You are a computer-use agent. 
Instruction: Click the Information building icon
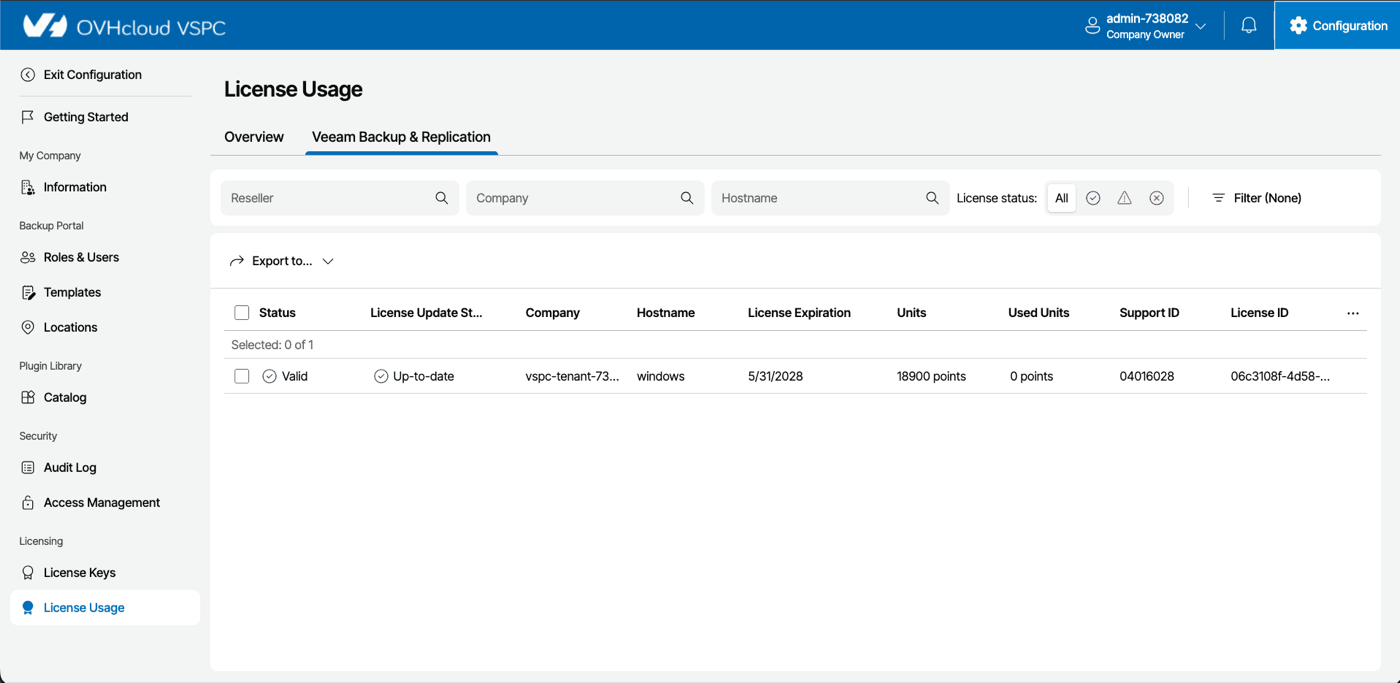tap(28, 187)
